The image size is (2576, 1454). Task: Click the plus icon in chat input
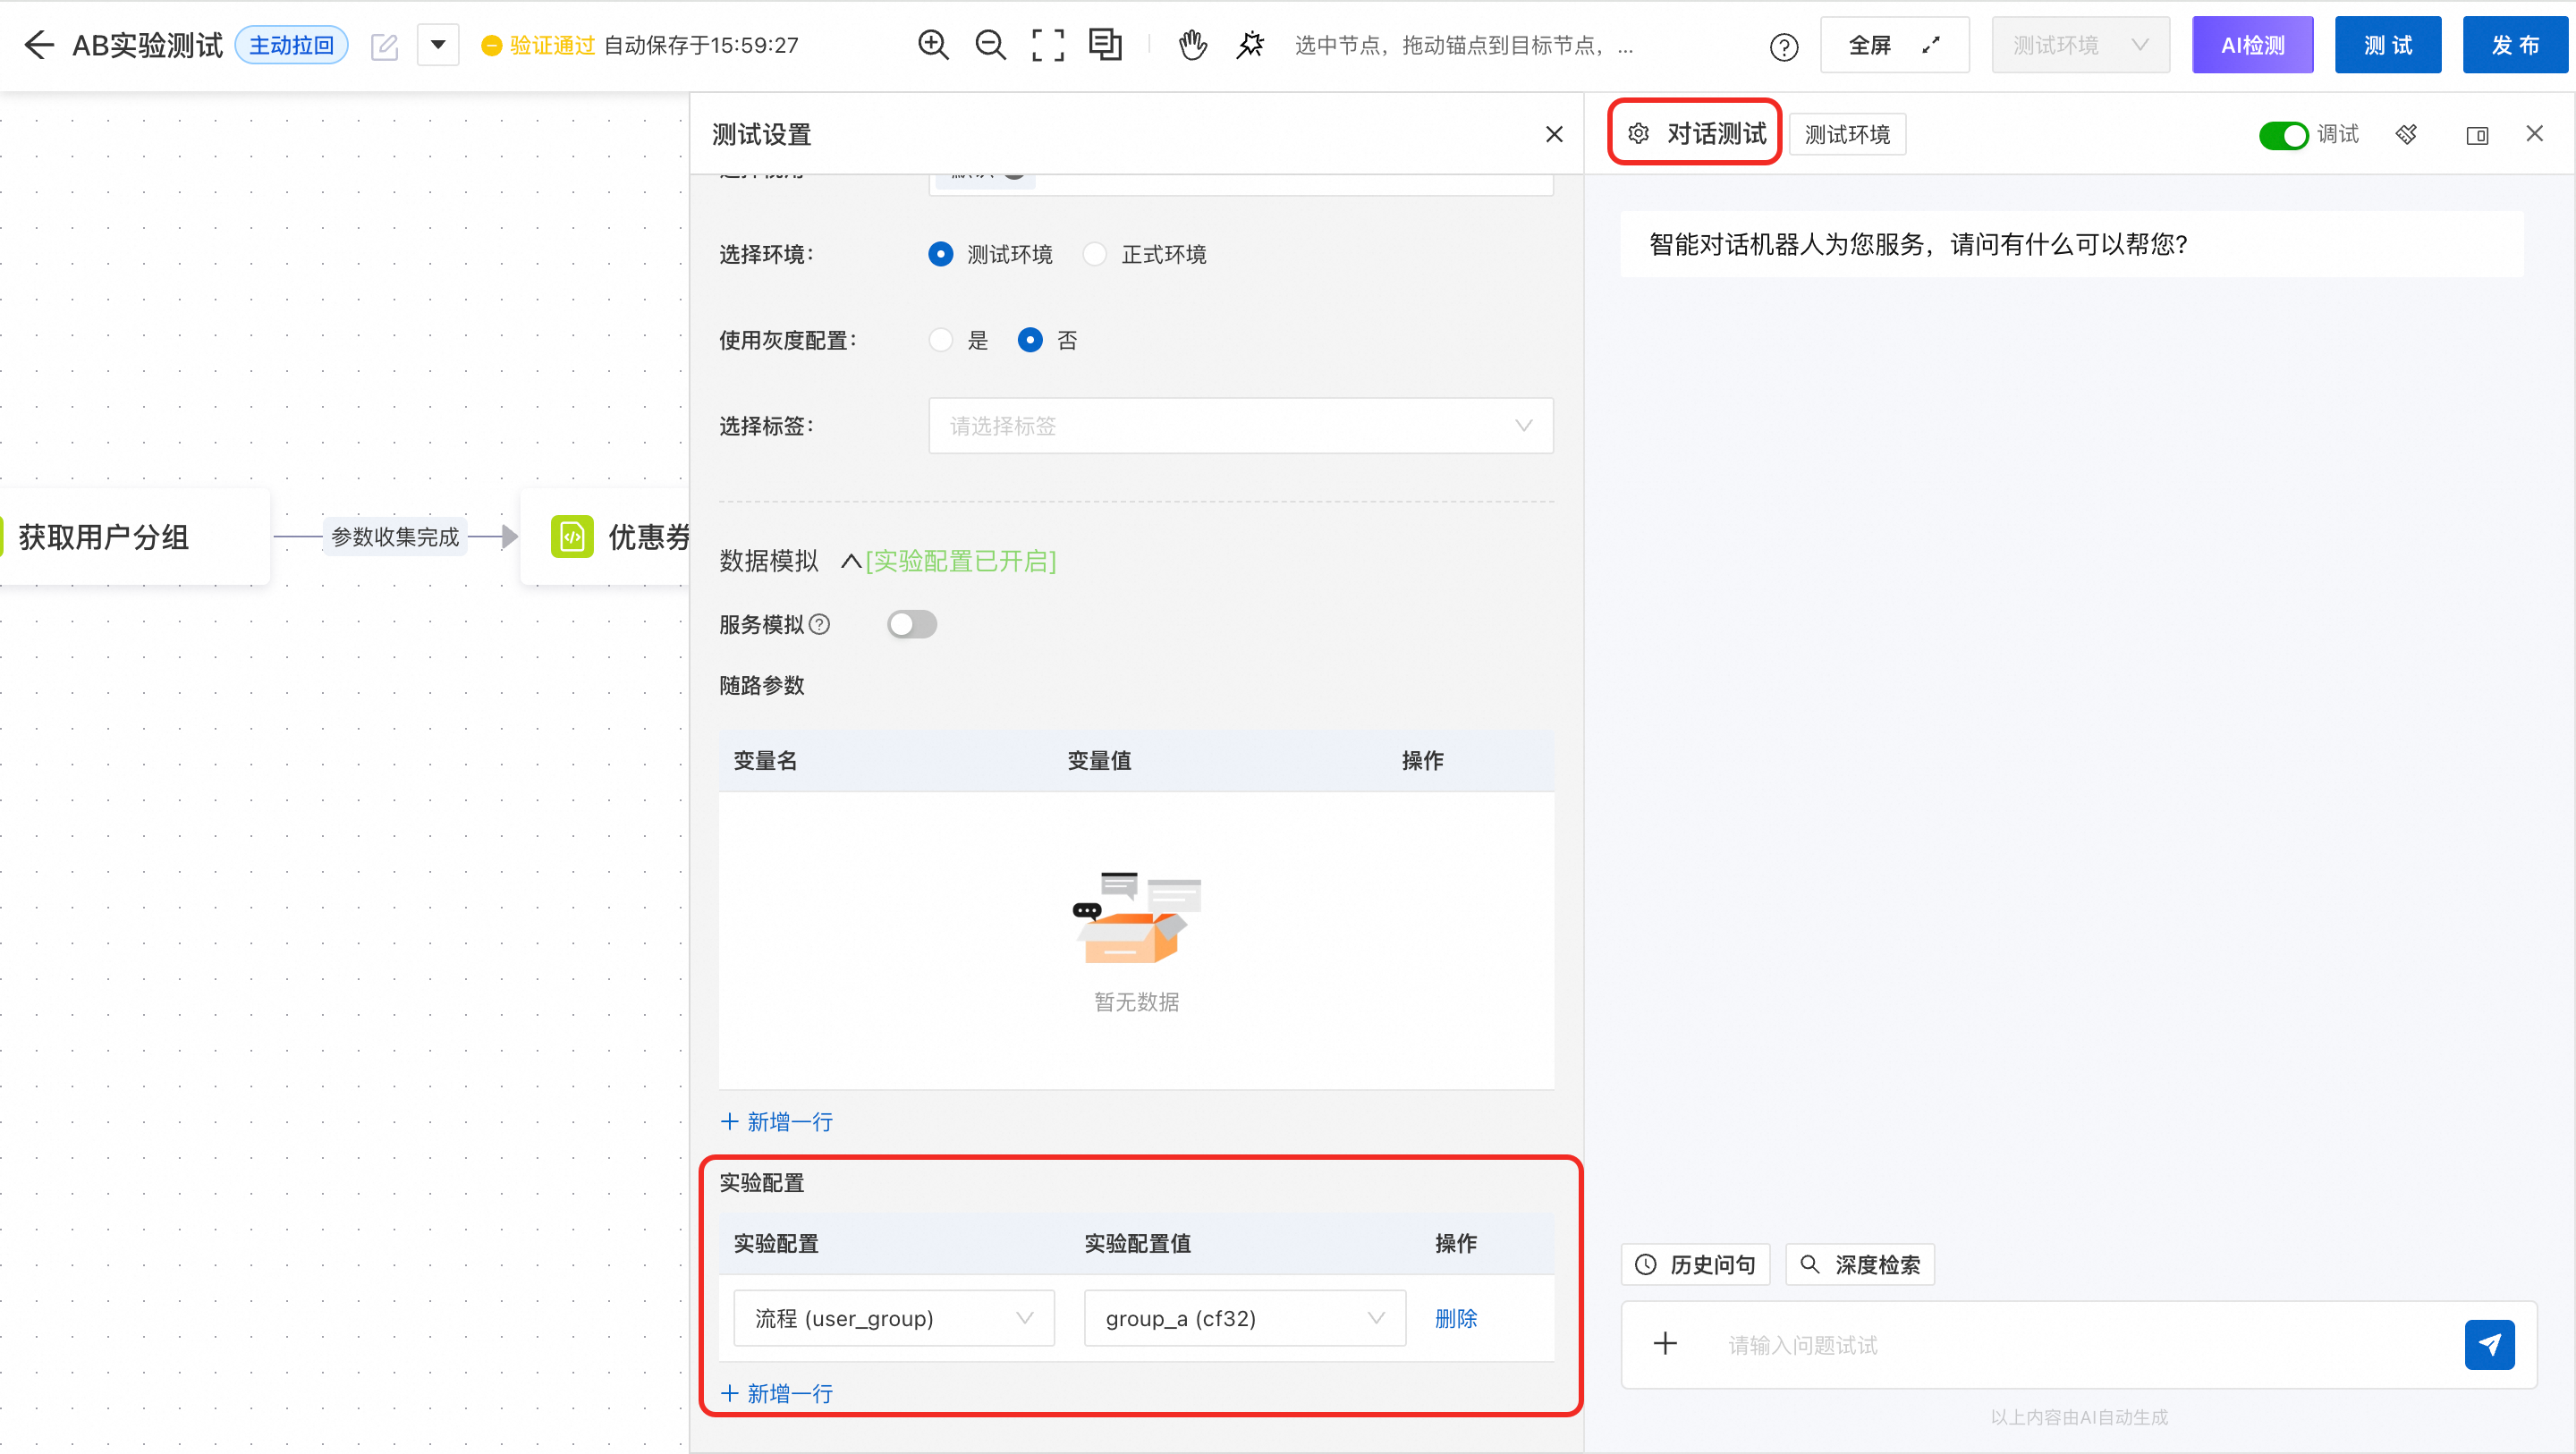tap(1665, 1343)
